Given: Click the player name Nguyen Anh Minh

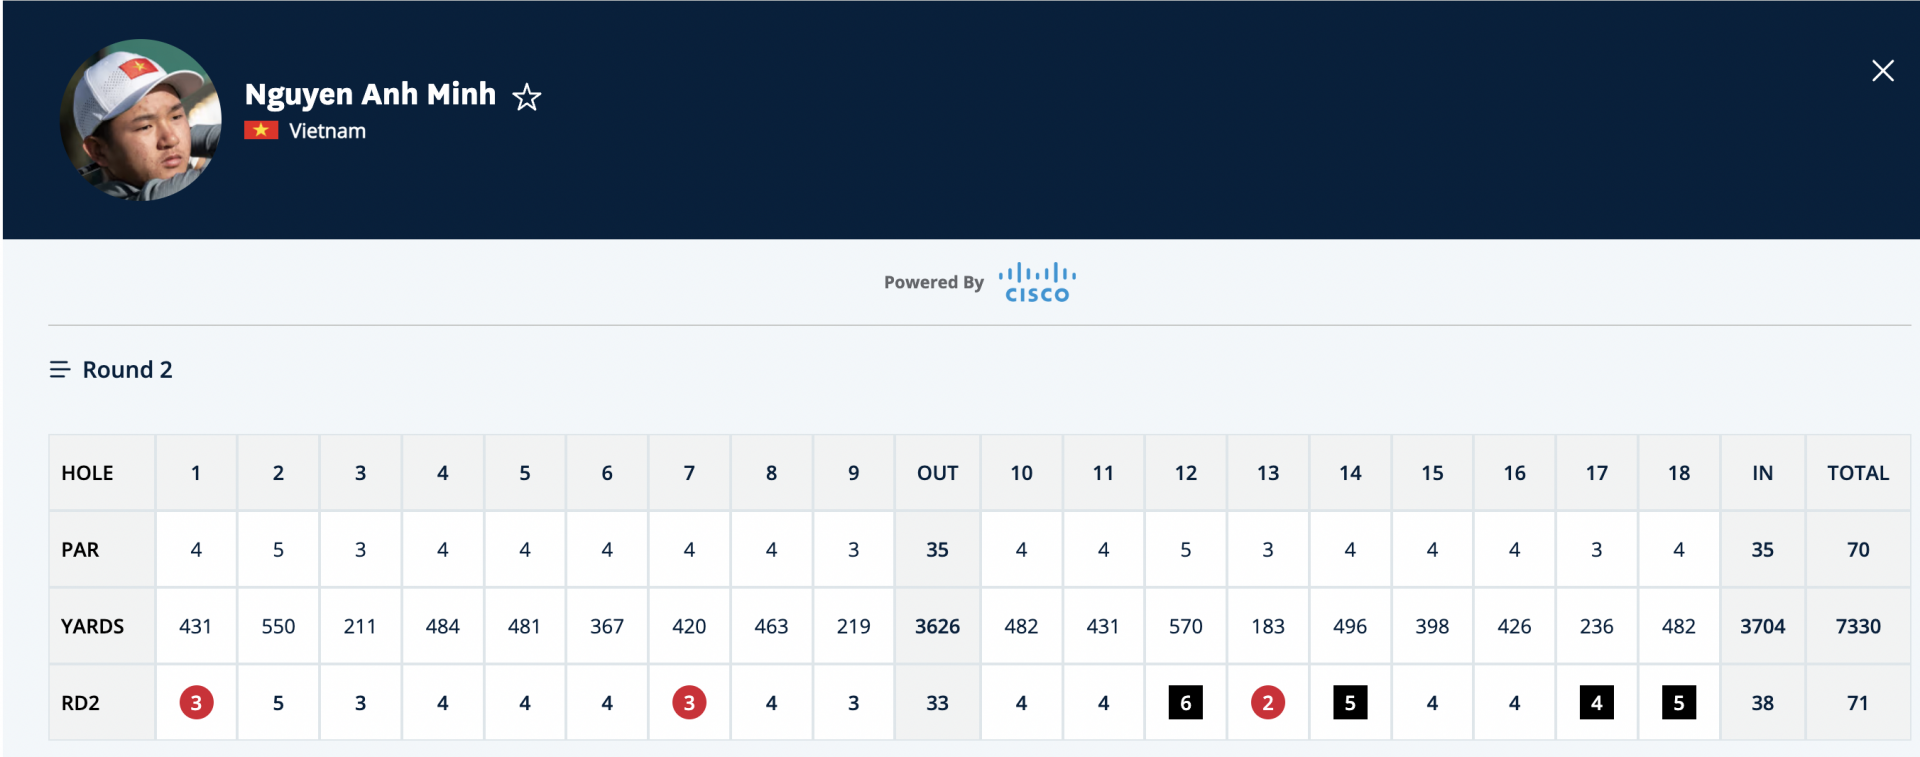Looking at the screenshot, I should [370, 94].
